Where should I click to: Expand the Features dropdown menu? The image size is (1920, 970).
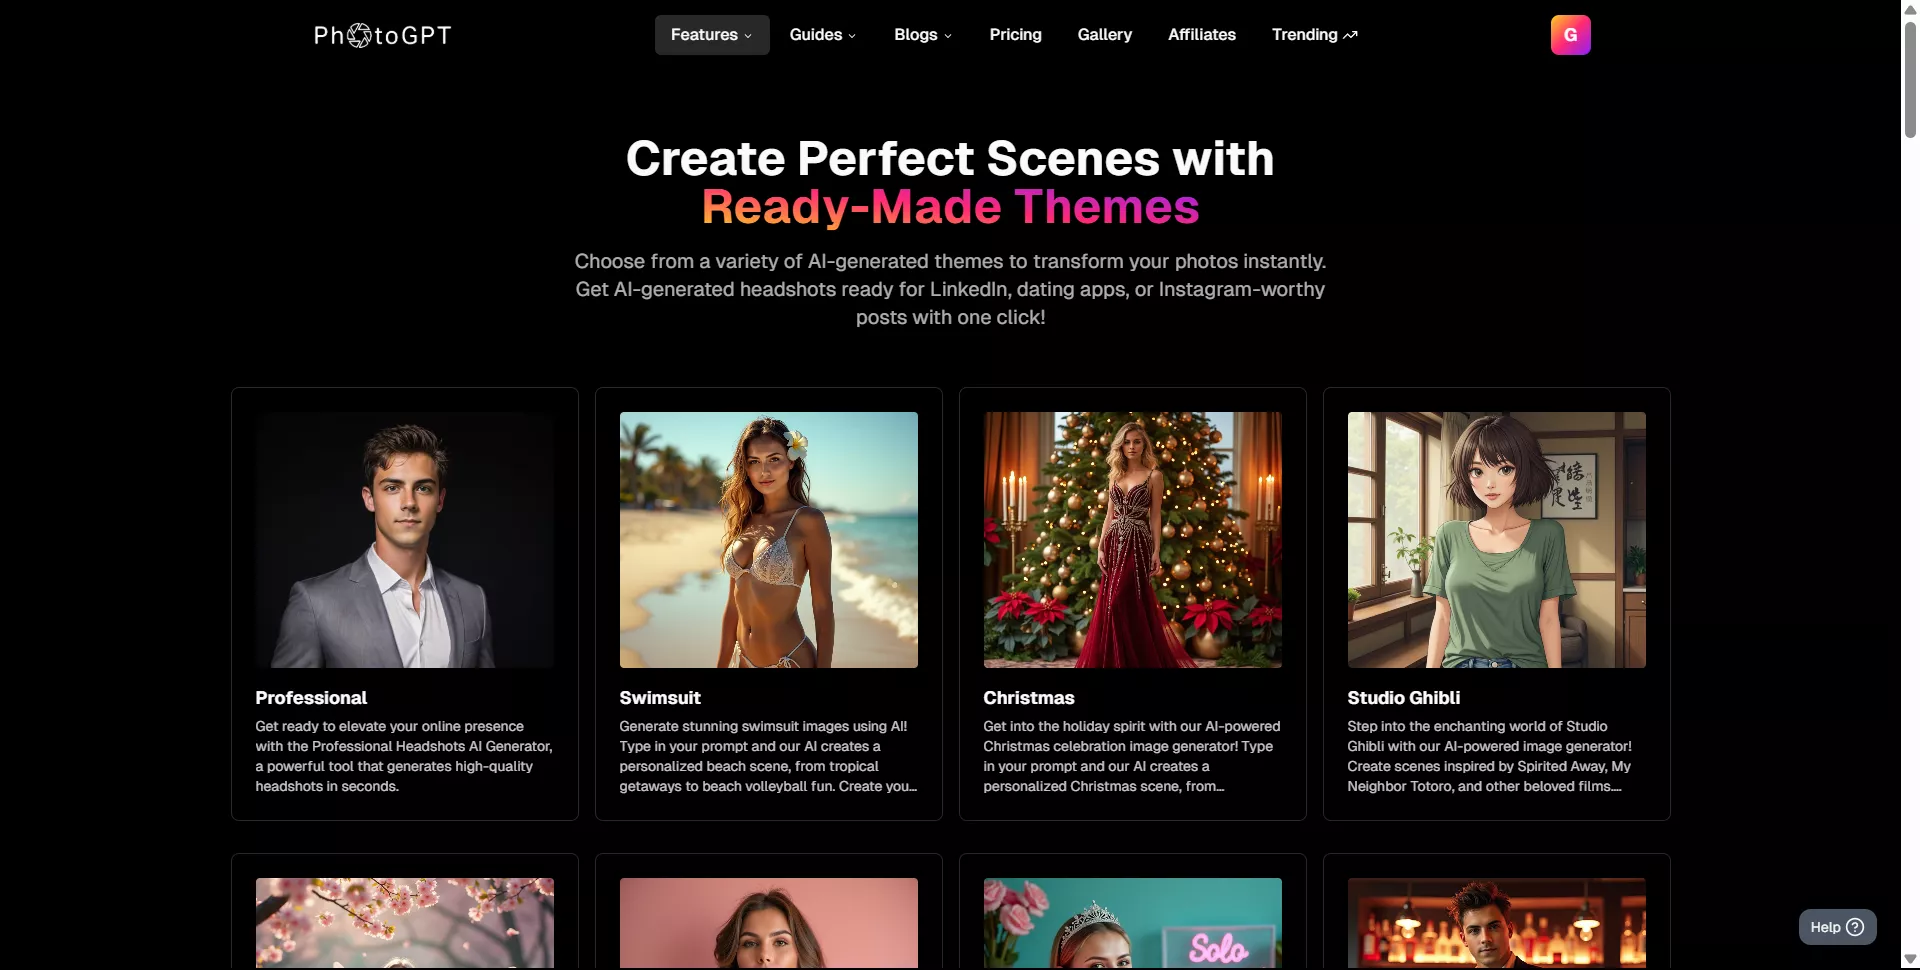711,35
